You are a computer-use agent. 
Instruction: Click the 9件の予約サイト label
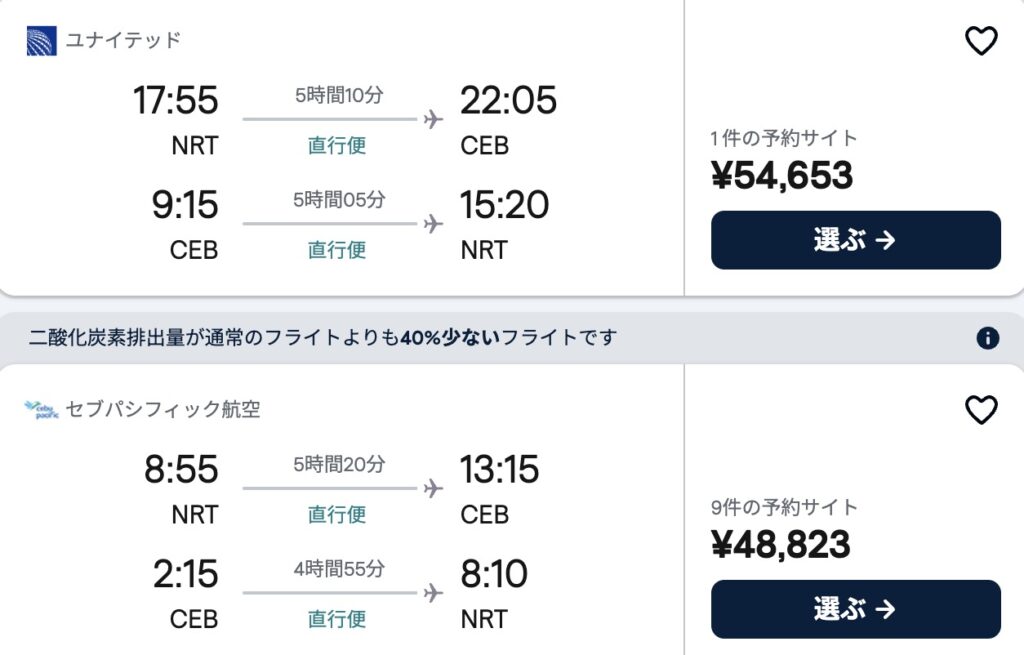[x=784, y=507]
